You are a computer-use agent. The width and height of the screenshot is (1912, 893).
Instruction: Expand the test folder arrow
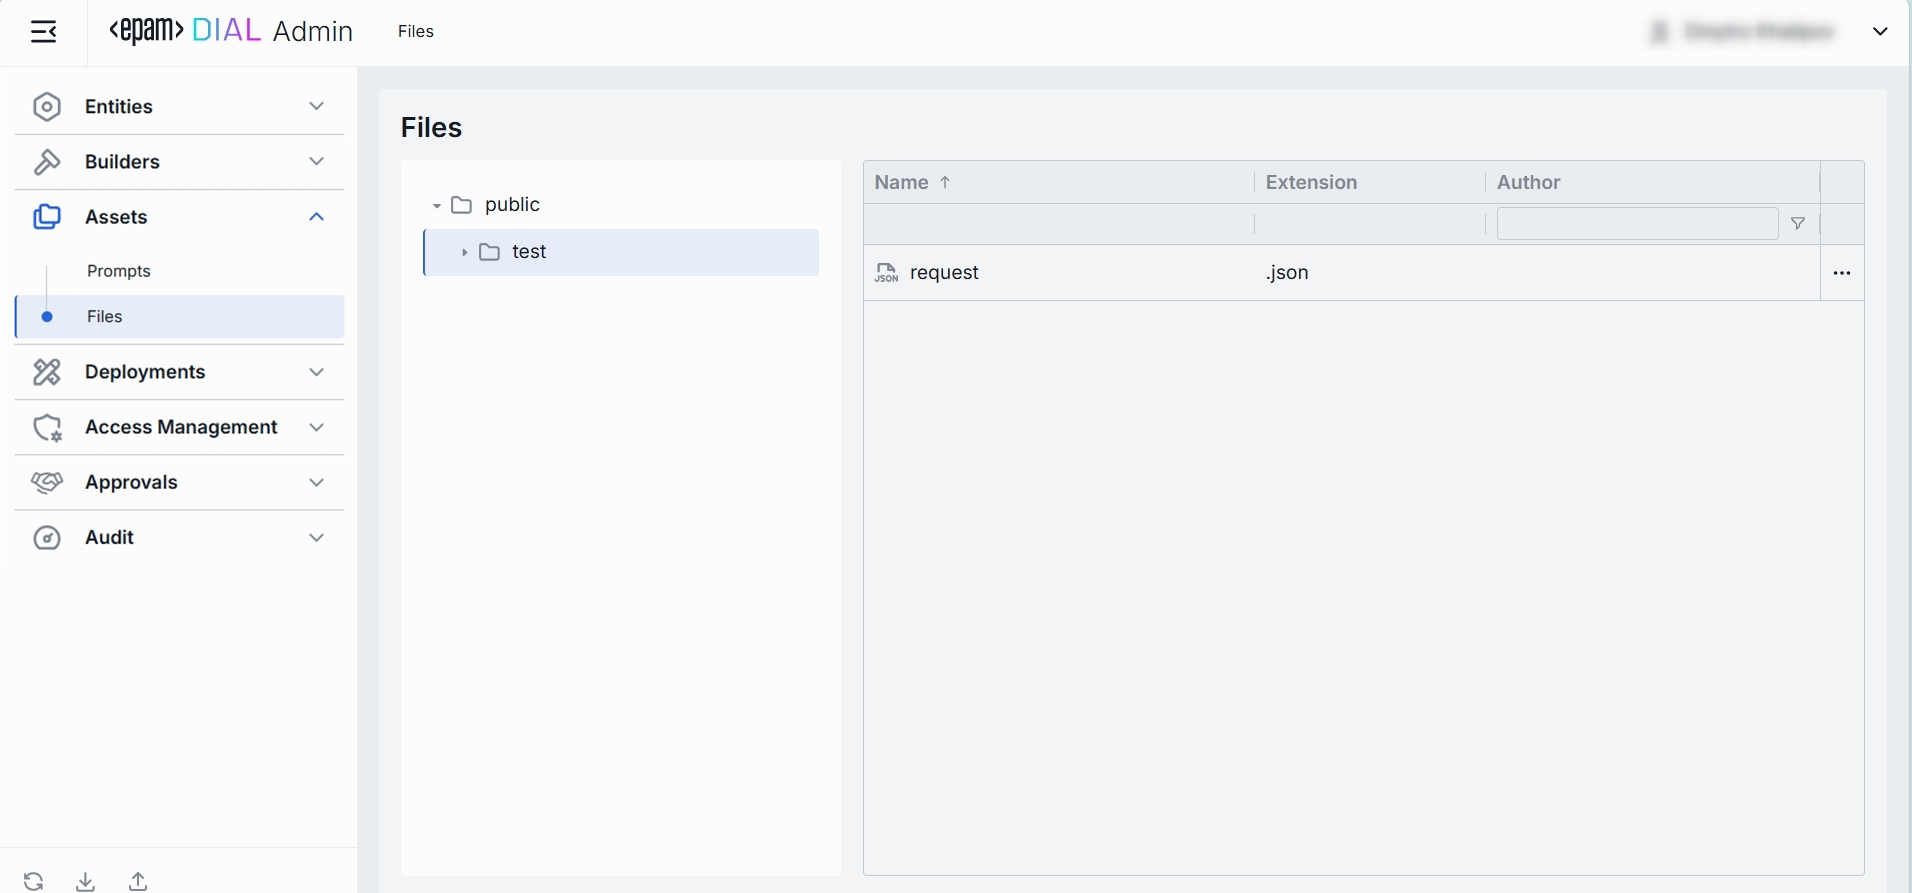click(465, 252)
